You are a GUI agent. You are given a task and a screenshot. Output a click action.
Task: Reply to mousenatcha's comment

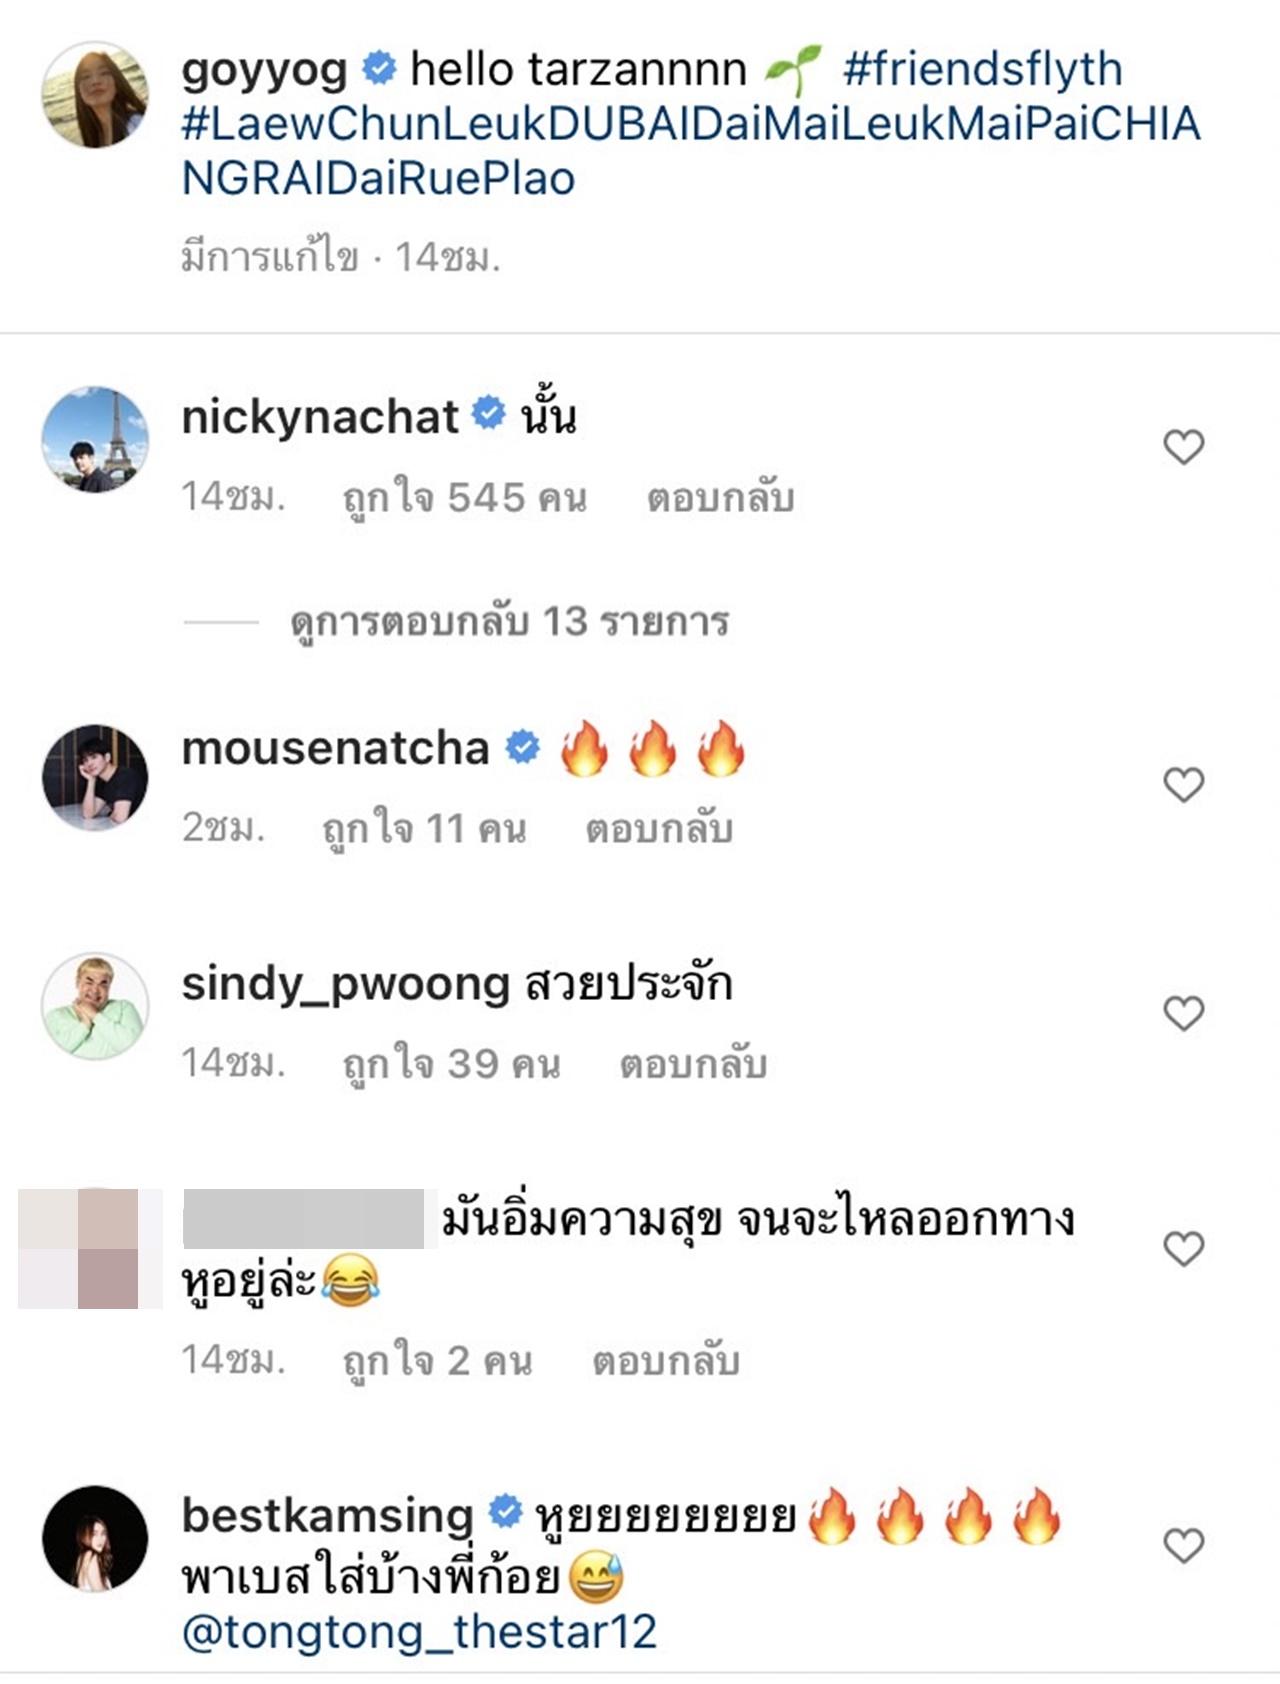659,829
